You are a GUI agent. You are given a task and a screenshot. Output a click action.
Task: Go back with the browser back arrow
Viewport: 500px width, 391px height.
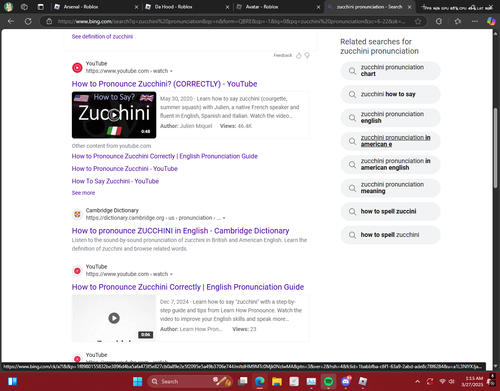coord(11,21)
